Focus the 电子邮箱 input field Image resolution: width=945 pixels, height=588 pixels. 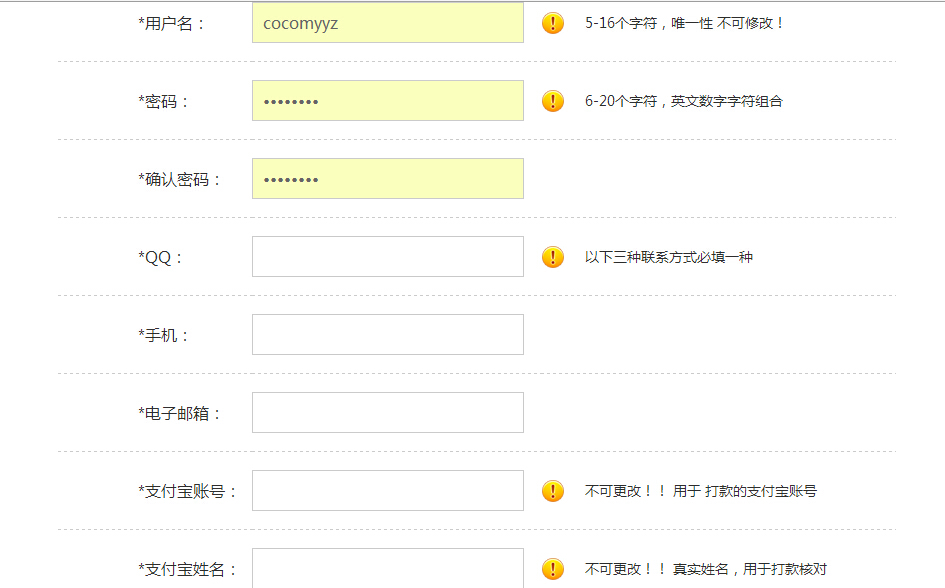click(x=388, y=413)
